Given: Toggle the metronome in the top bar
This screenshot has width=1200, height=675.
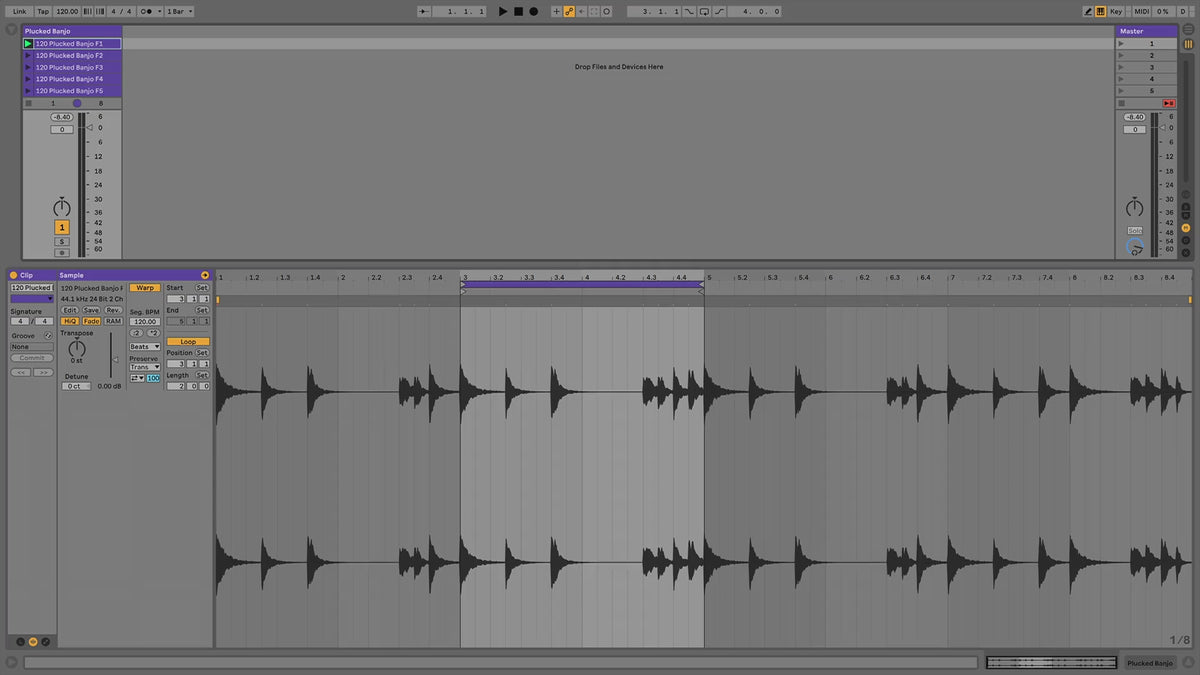Looking at the screenshot, I should pyautogui.click(x=148, y=11).
